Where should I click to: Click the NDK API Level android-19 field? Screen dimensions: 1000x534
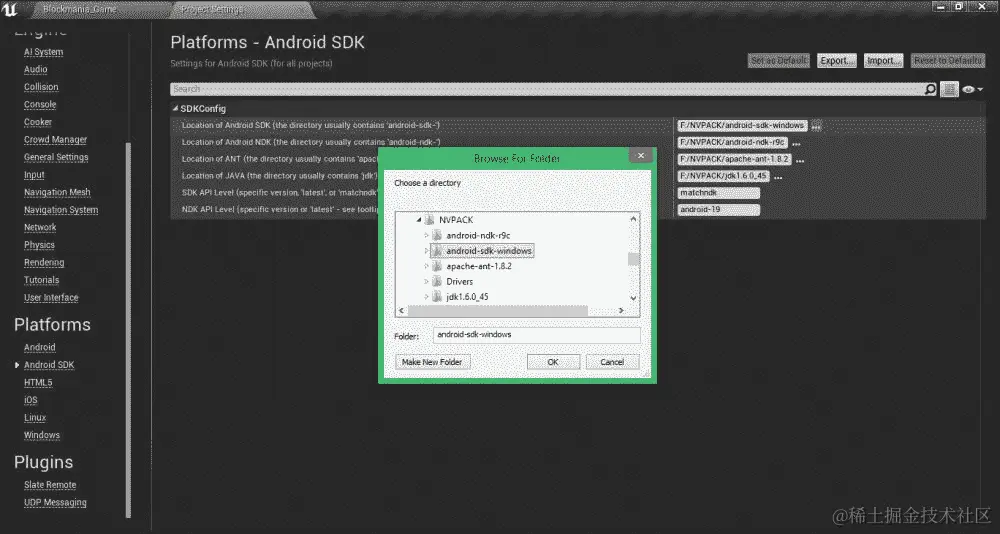click(x=719, y=209)
